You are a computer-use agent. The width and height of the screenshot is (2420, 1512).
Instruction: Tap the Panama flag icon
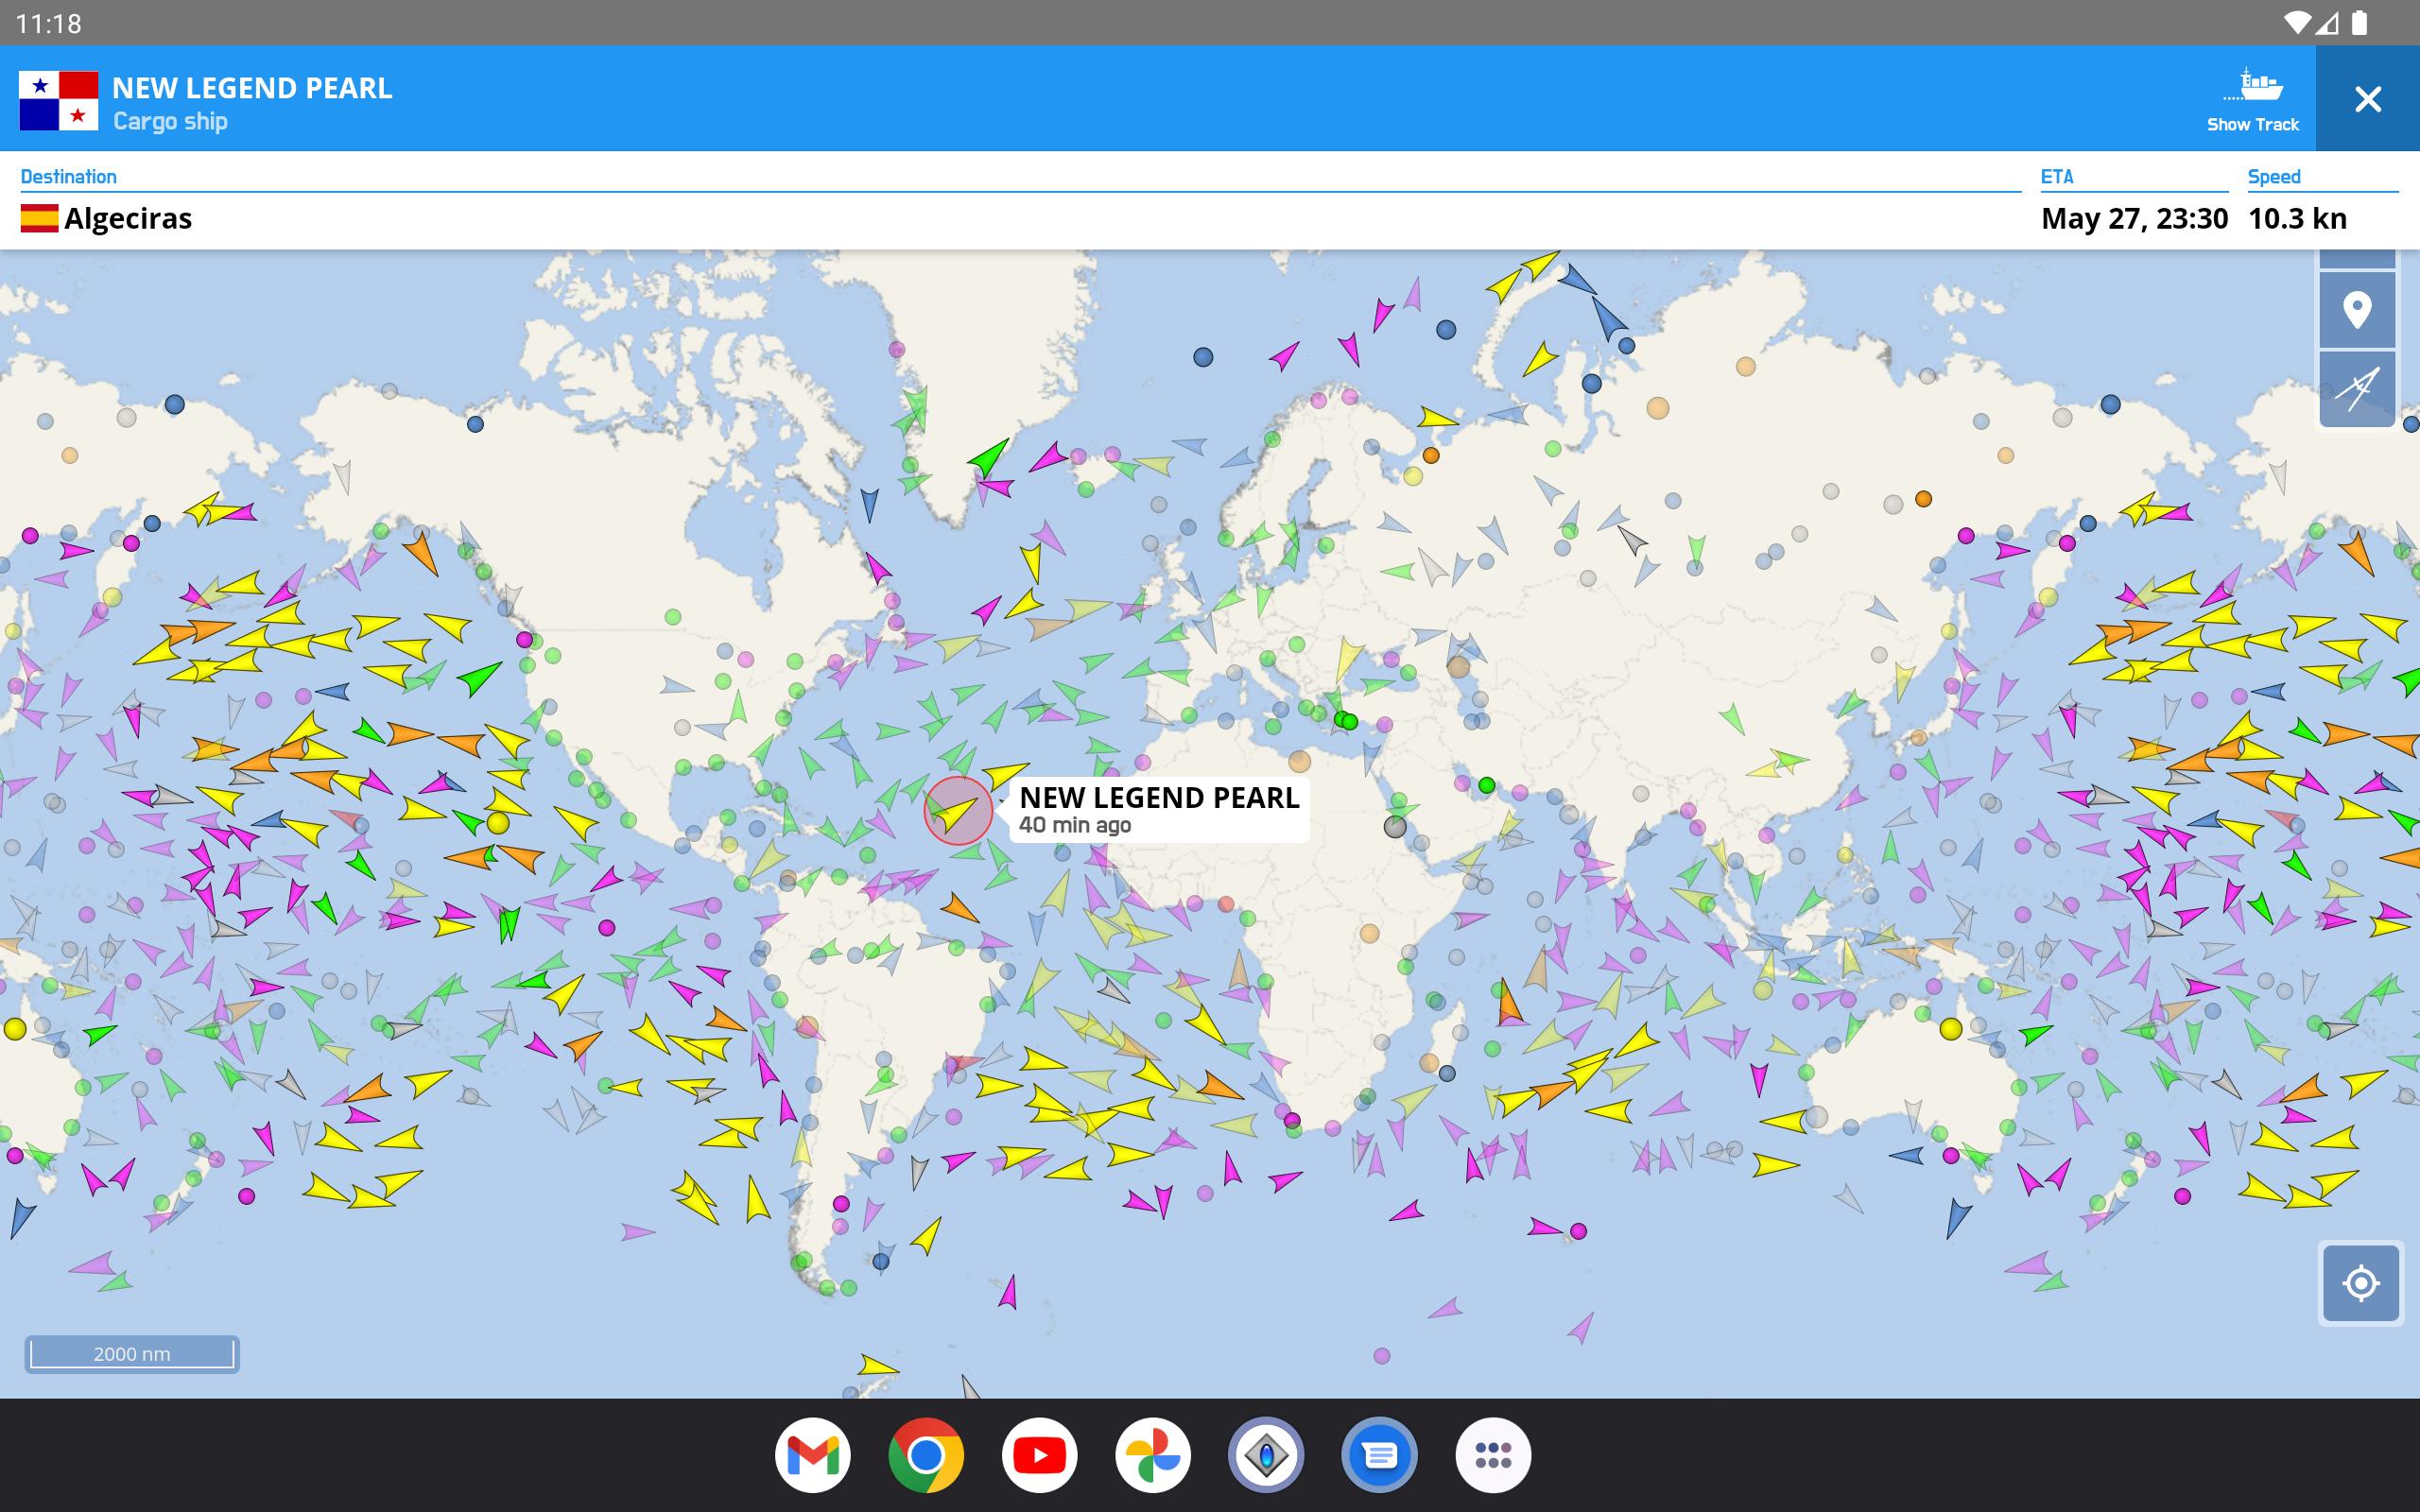coord(59,101)
